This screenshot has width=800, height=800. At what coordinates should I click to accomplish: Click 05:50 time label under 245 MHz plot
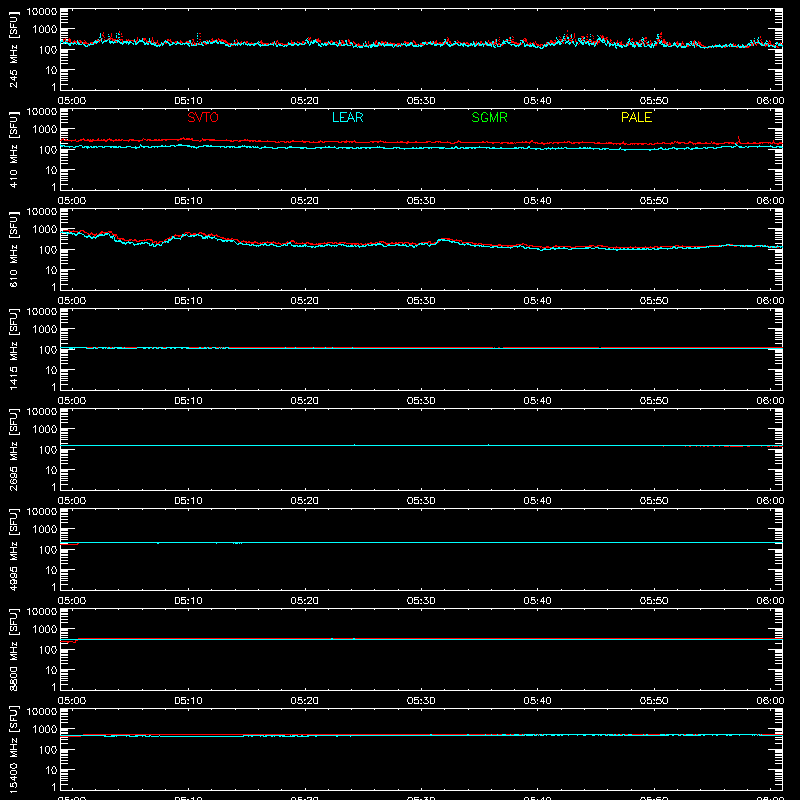coord(654,101)
